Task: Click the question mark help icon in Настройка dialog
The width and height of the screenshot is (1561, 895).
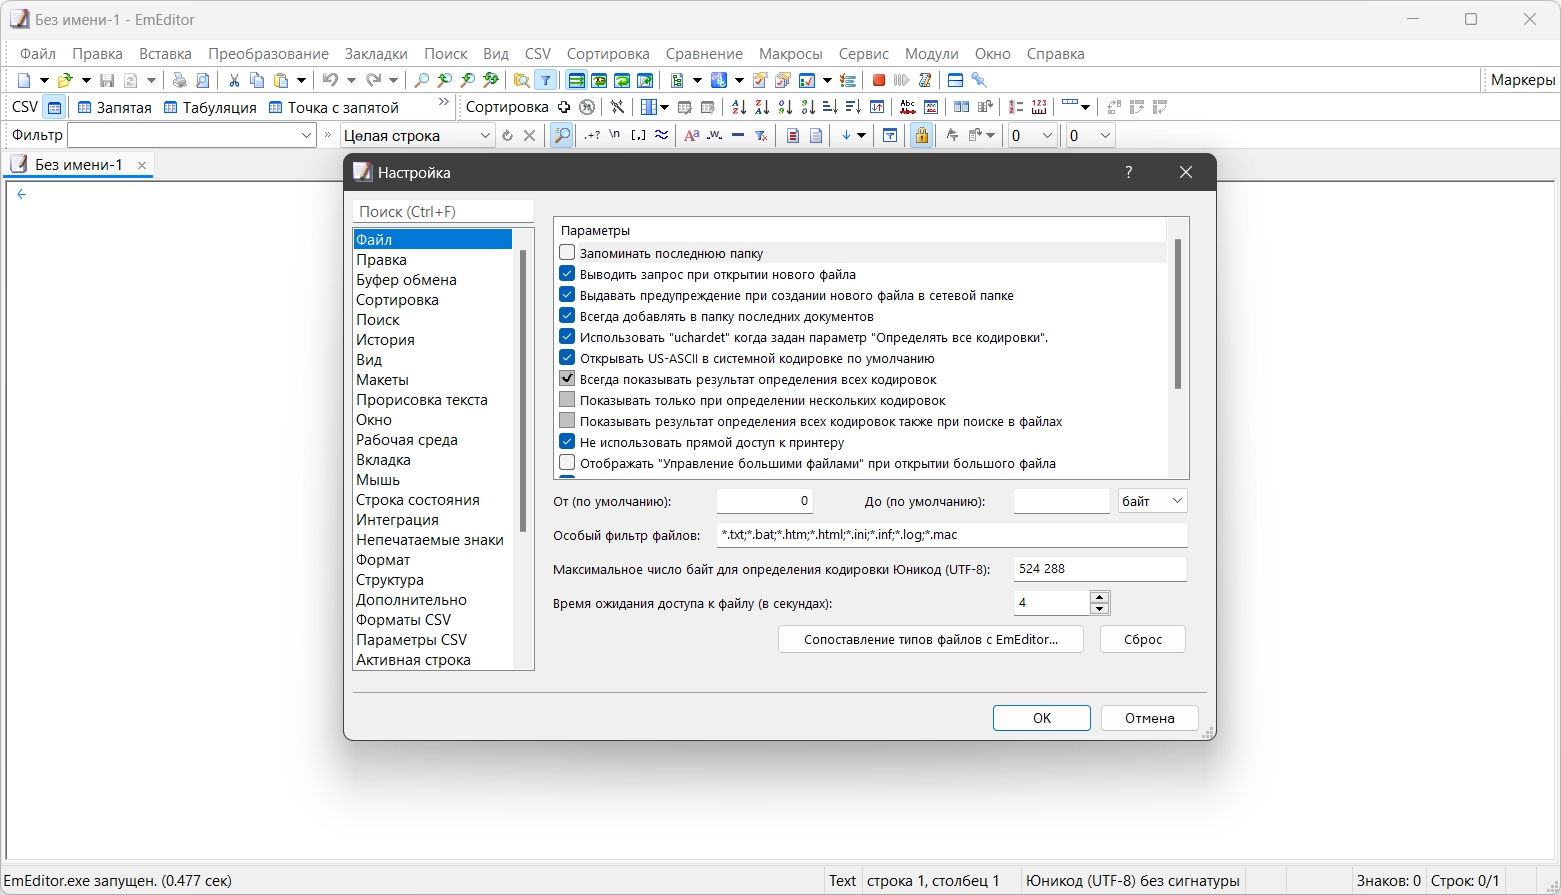Action: point(1128,172)
